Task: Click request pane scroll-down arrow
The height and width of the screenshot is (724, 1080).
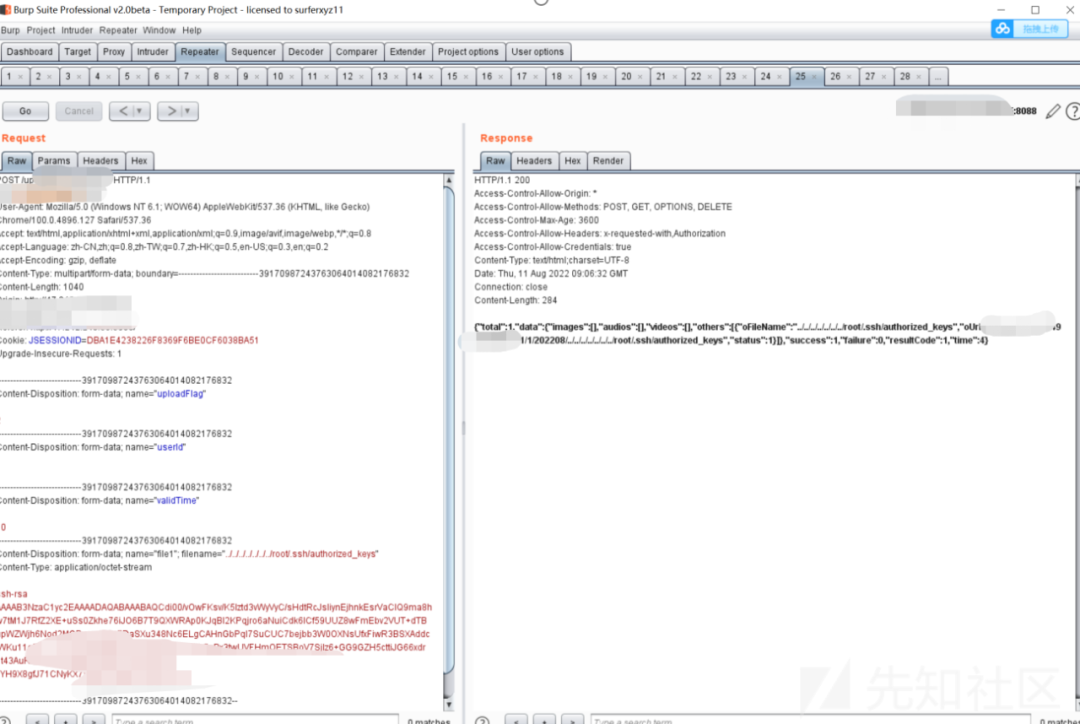Action: pyautogui.click(x=449, y=705)
